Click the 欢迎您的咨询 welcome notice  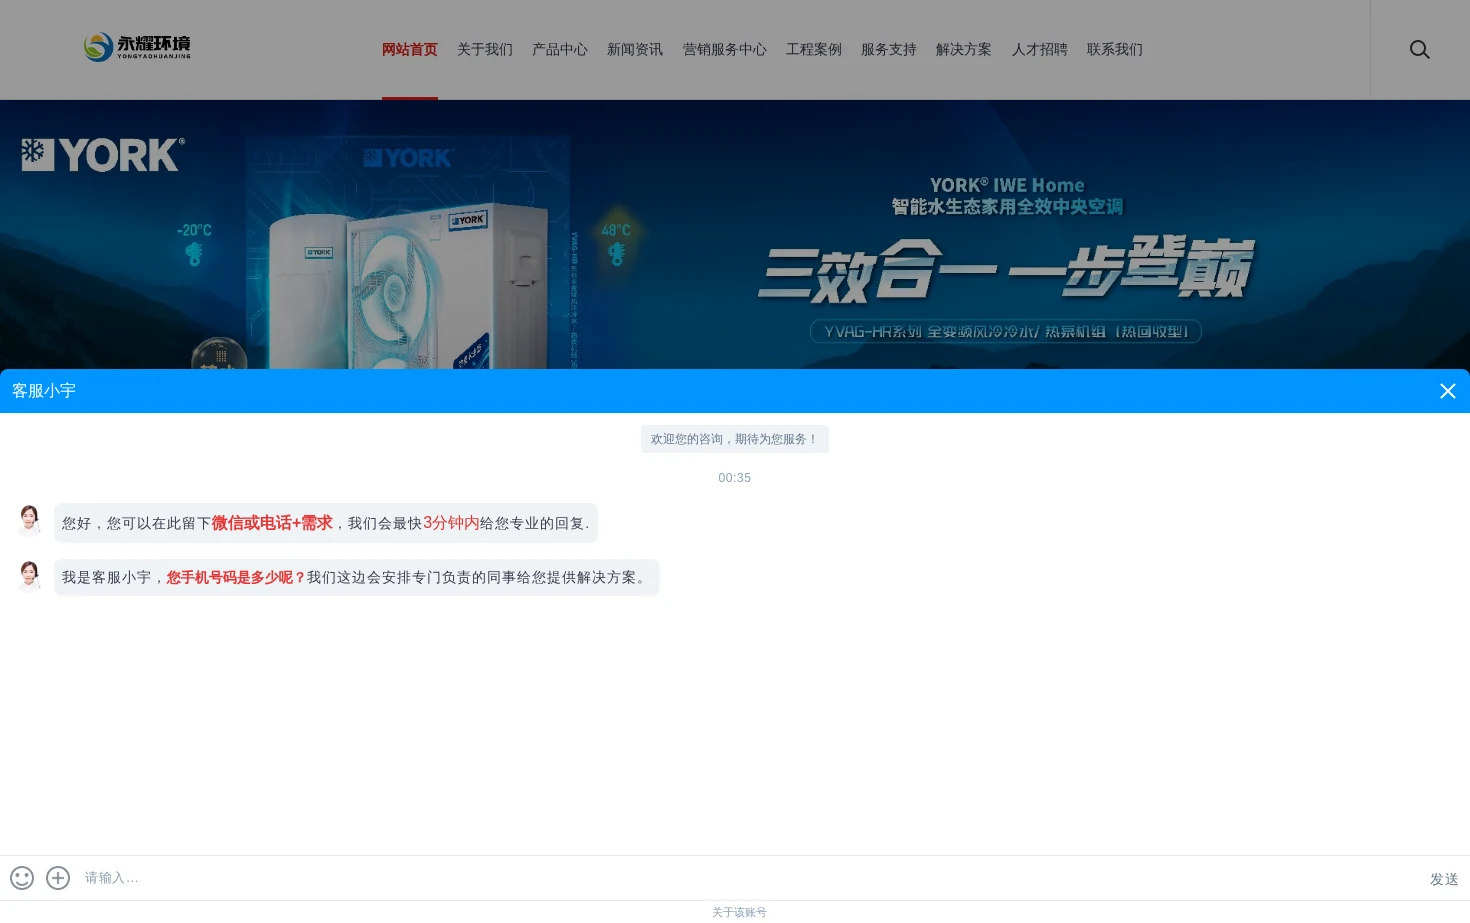[x=735, y=439]
